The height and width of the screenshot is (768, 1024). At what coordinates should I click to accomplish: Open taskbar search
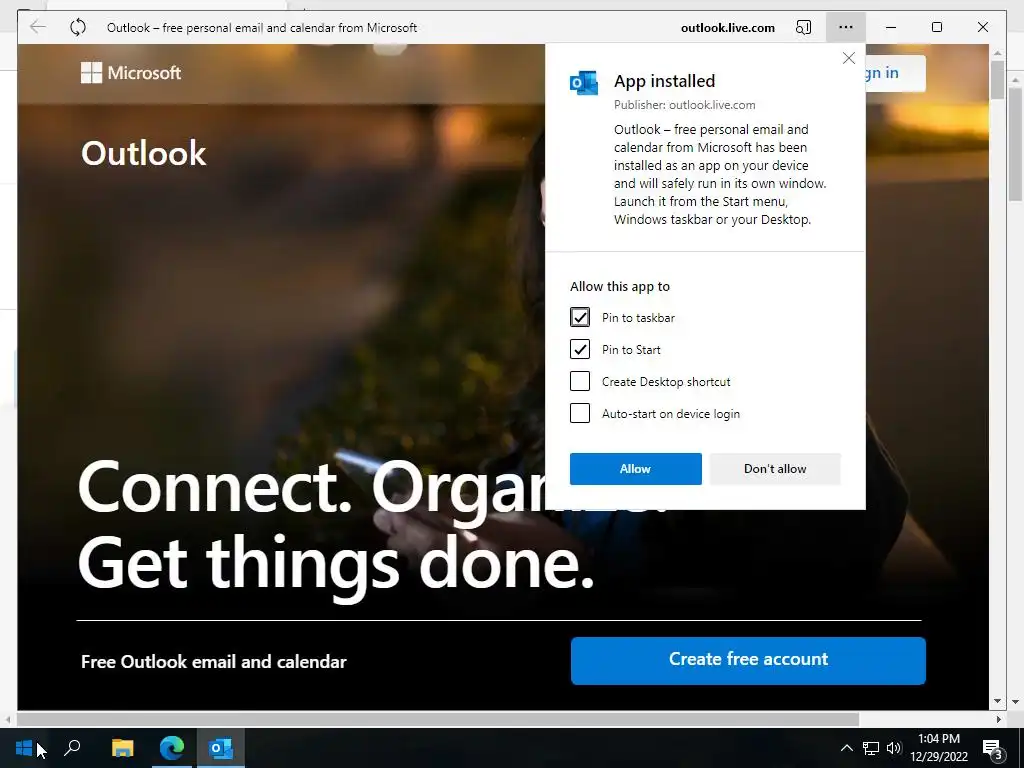point(72,748)
